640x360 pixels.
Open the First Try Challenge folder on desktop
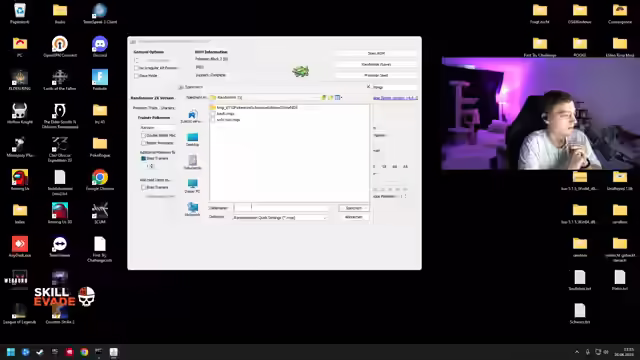[540, 46]
